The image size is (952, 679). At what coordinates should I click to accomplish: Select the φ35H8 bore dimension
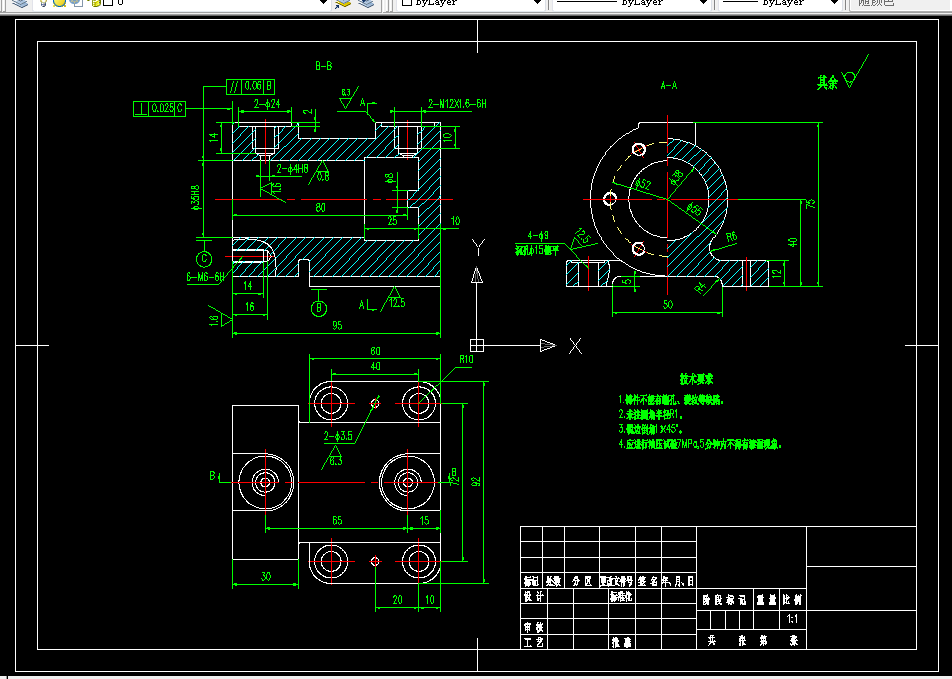point(196,197)
